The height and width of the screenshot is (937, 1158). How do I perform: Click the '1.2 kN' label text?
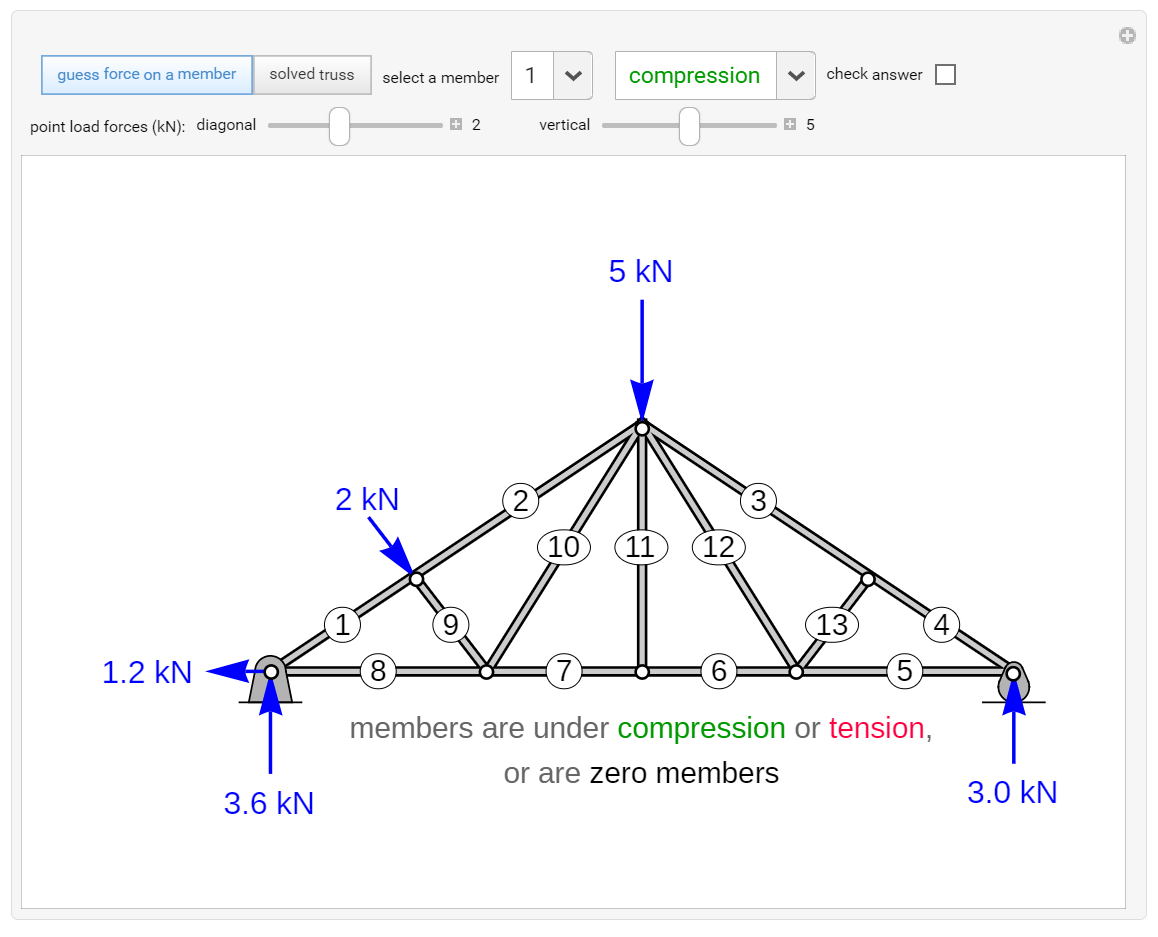tap(147, 673)
